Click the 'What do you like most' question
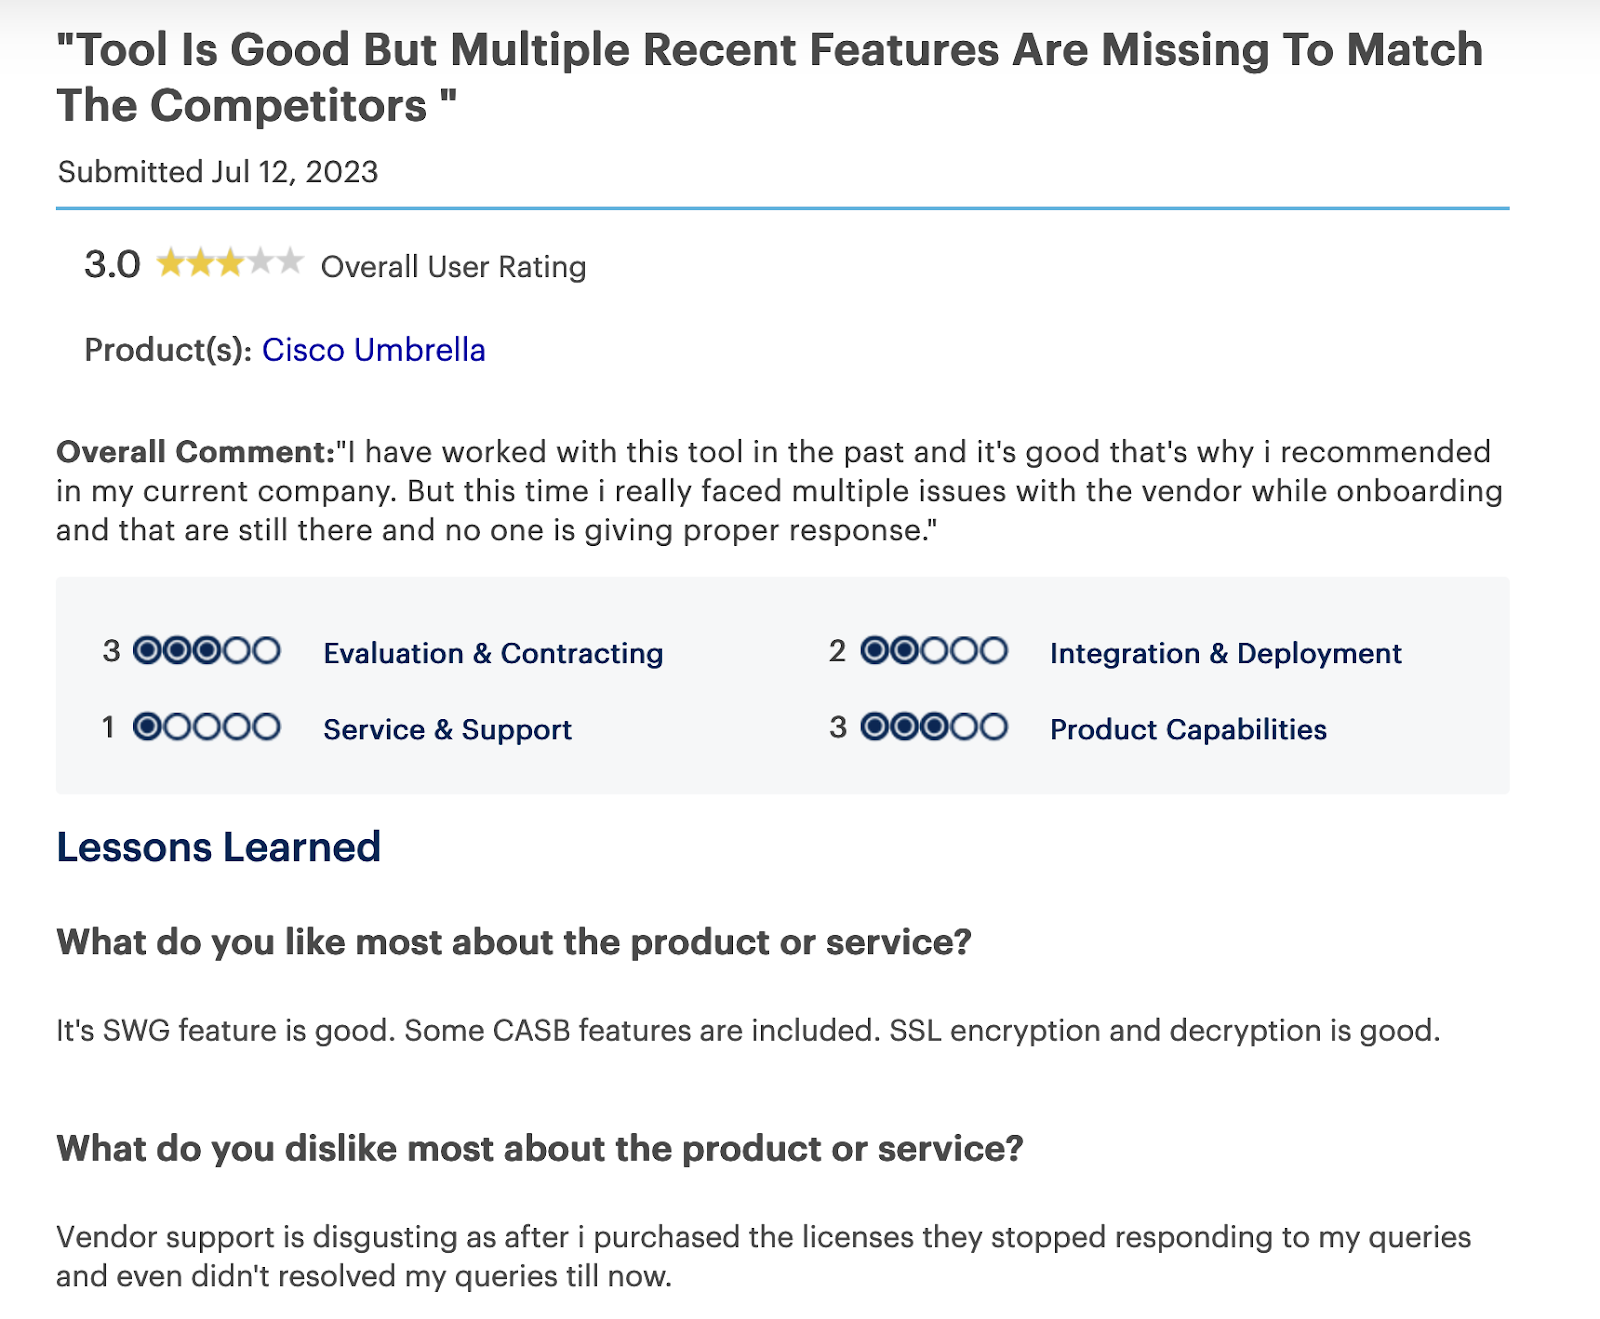This screenshot has height=1319, width=1600. (x=514, y=942)
